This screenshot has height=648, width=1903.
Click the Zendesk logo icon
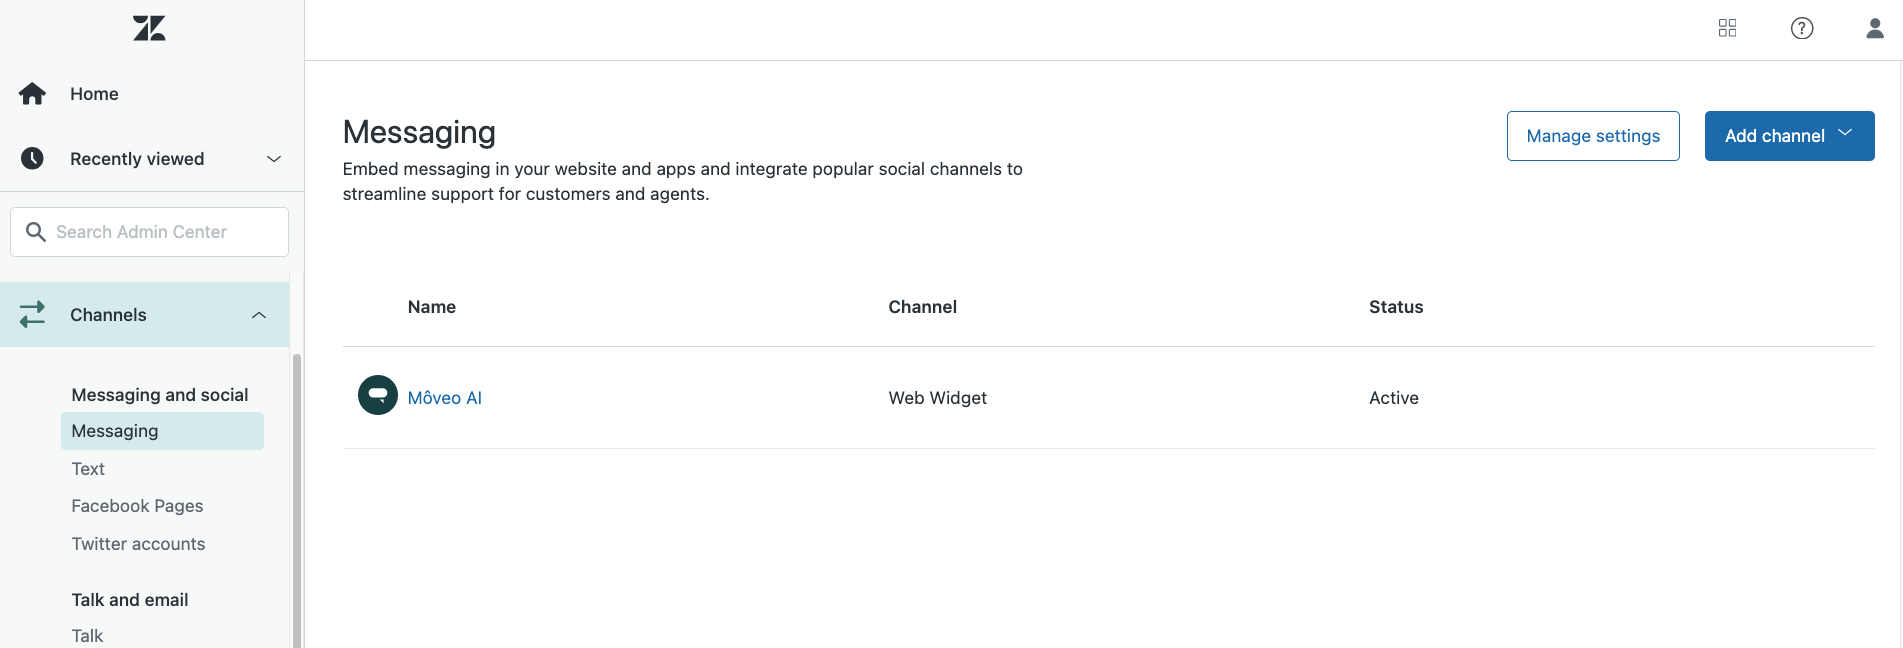149,28
